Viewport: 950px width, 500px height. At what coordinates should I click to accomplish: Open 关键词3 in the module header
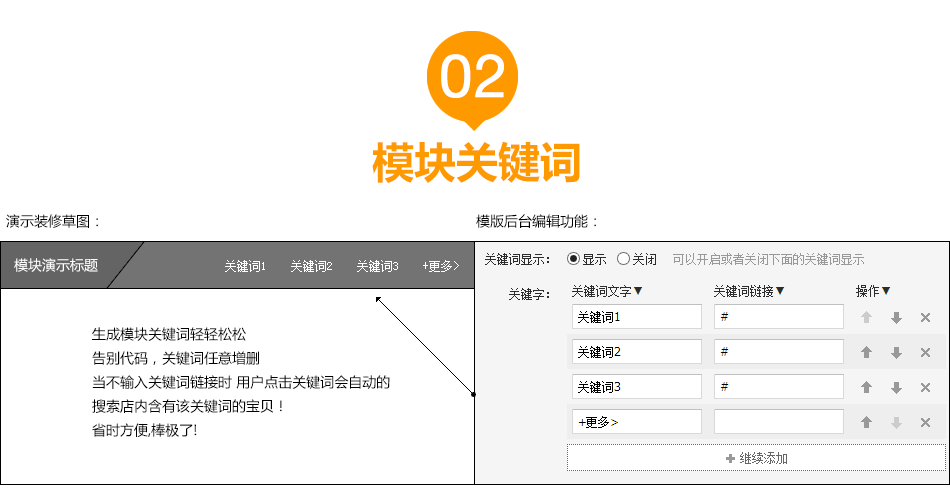[377, 266]
